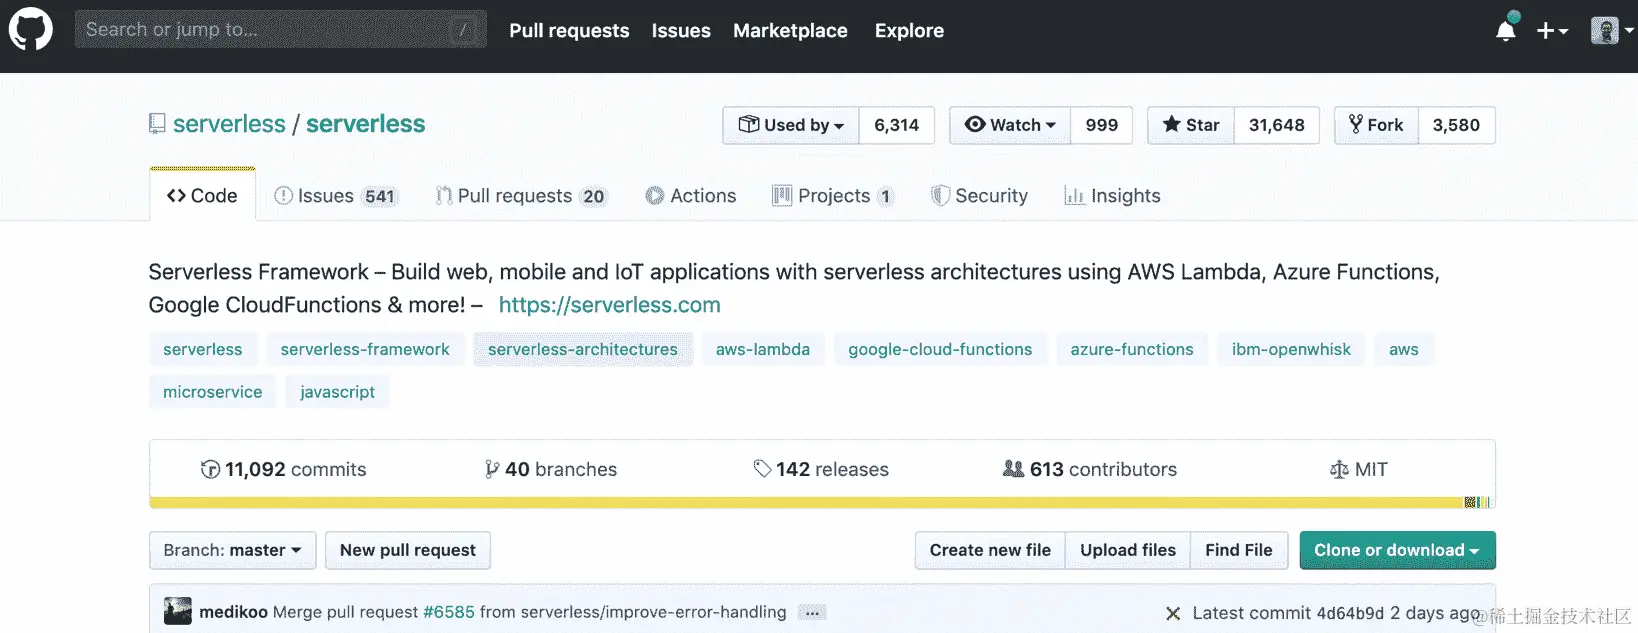This screenshot has width=1638, height=633.
Task: View the 3,580 forks count
Action: [x=1456, y=125]
